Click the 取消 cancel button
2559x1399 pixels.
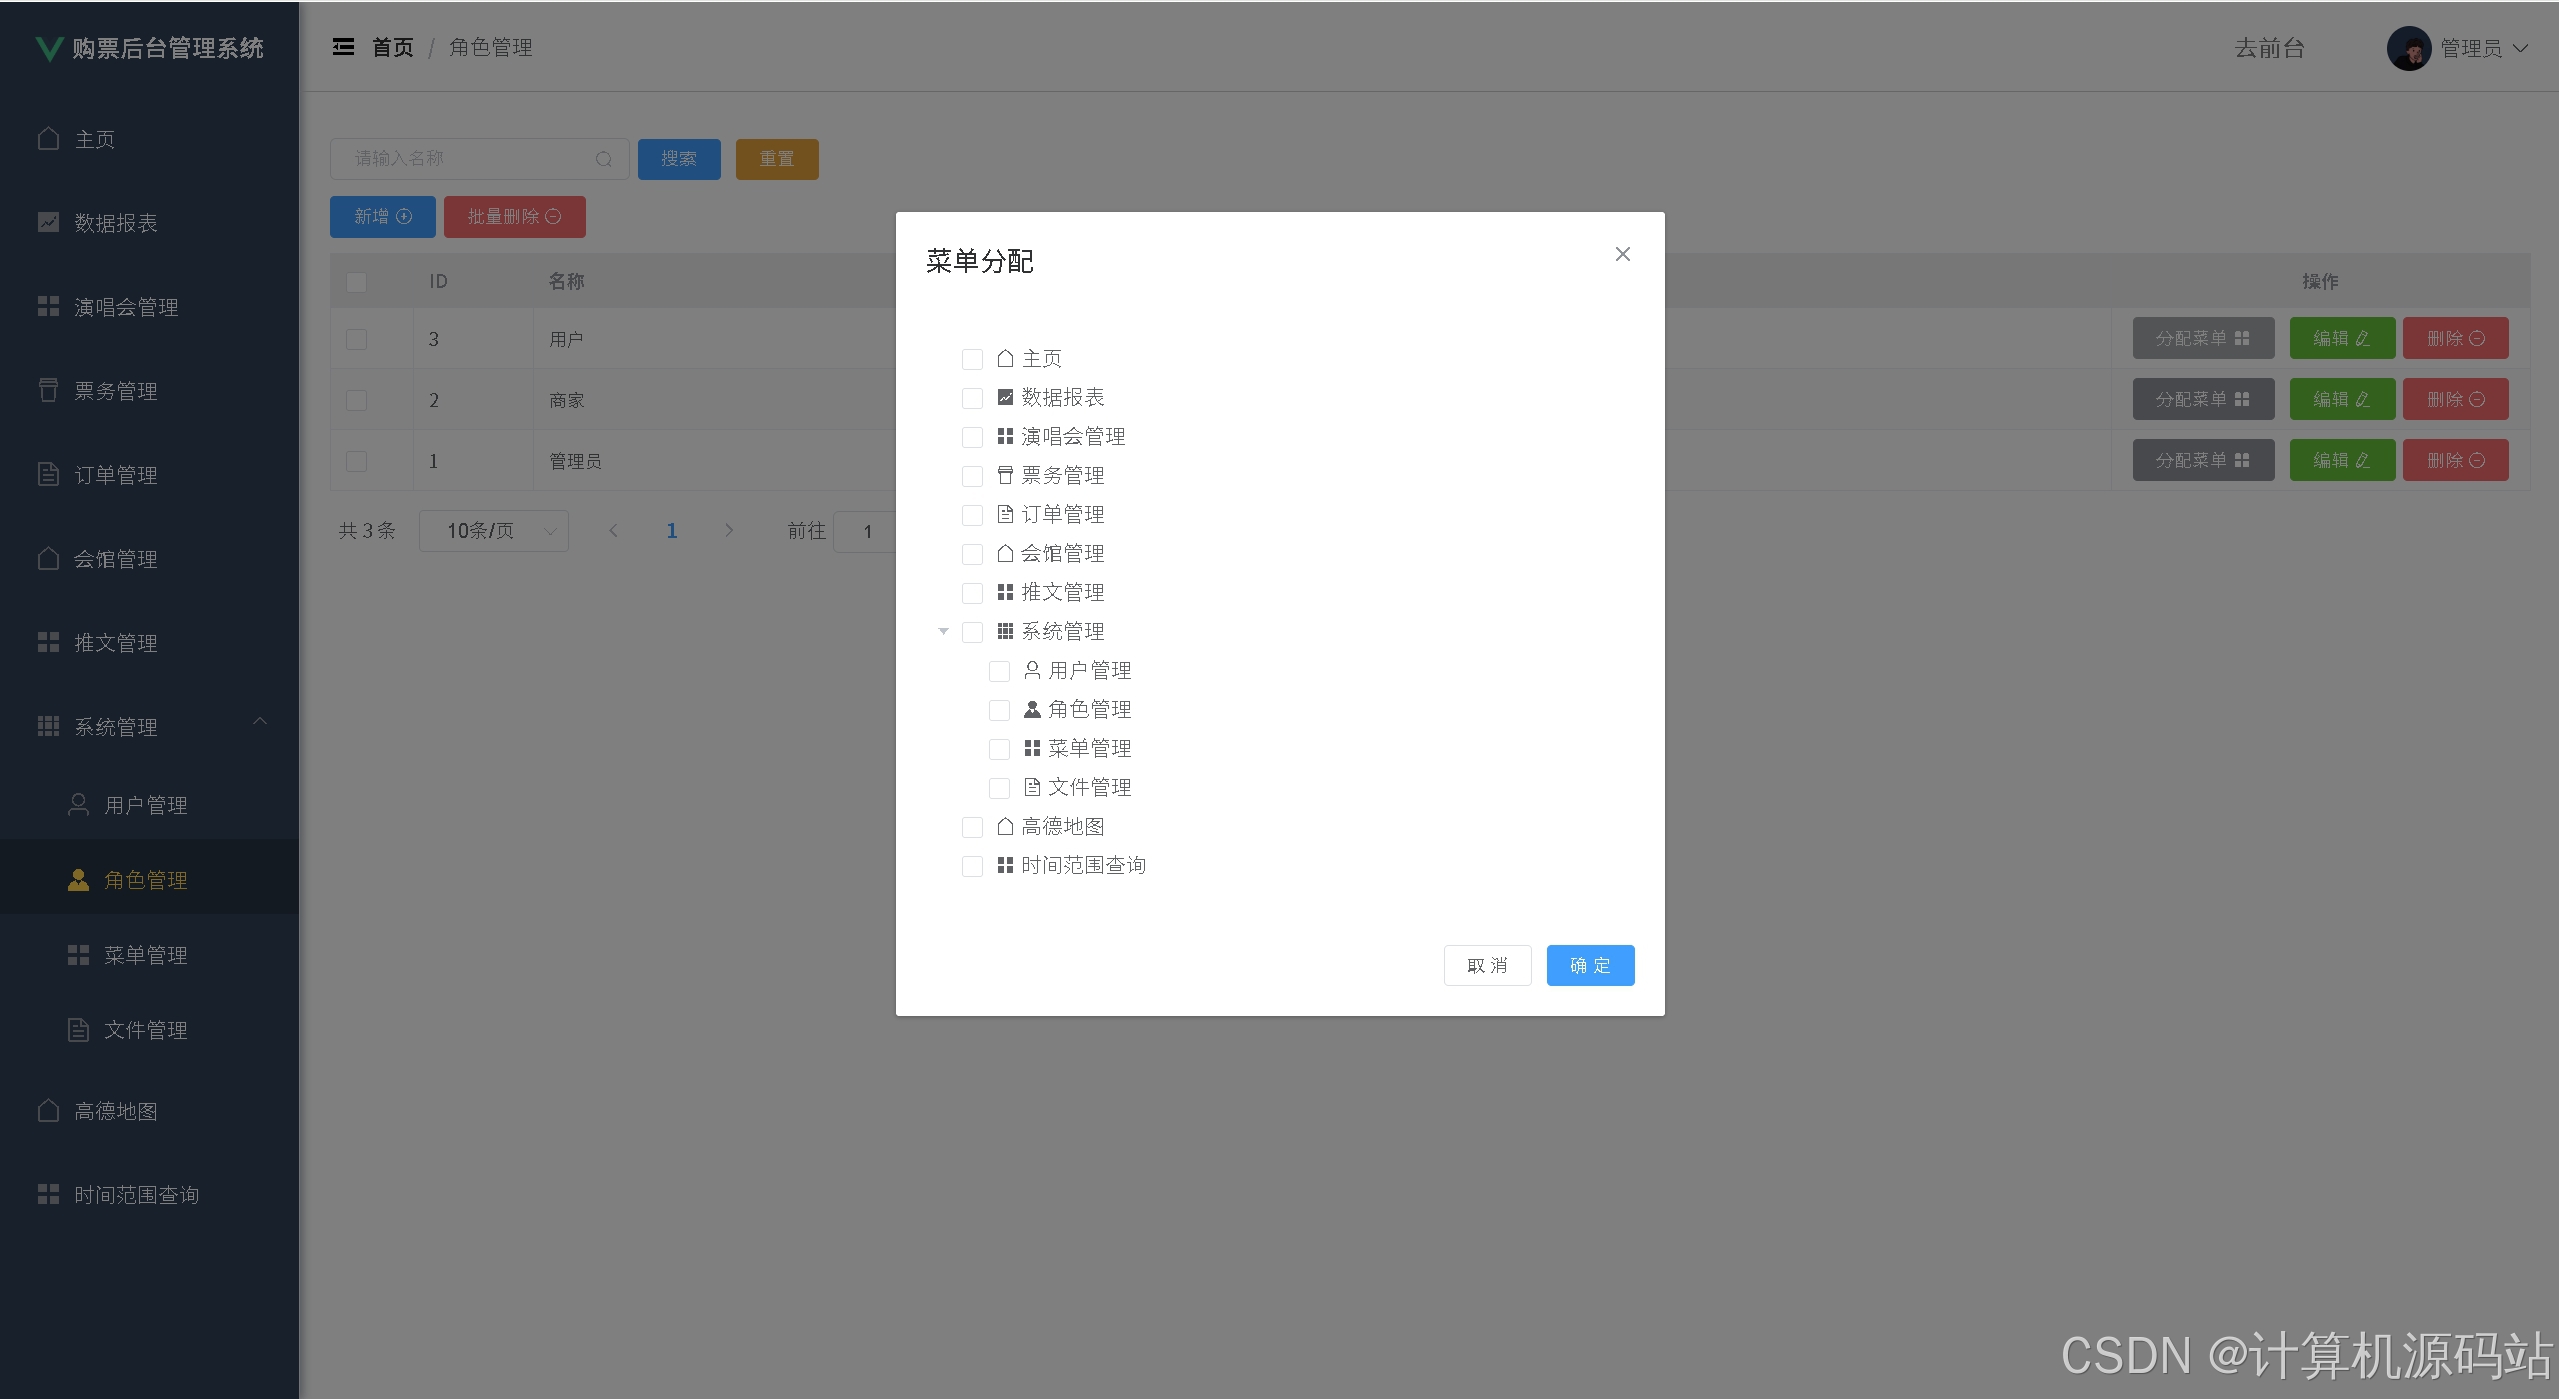1487,965
